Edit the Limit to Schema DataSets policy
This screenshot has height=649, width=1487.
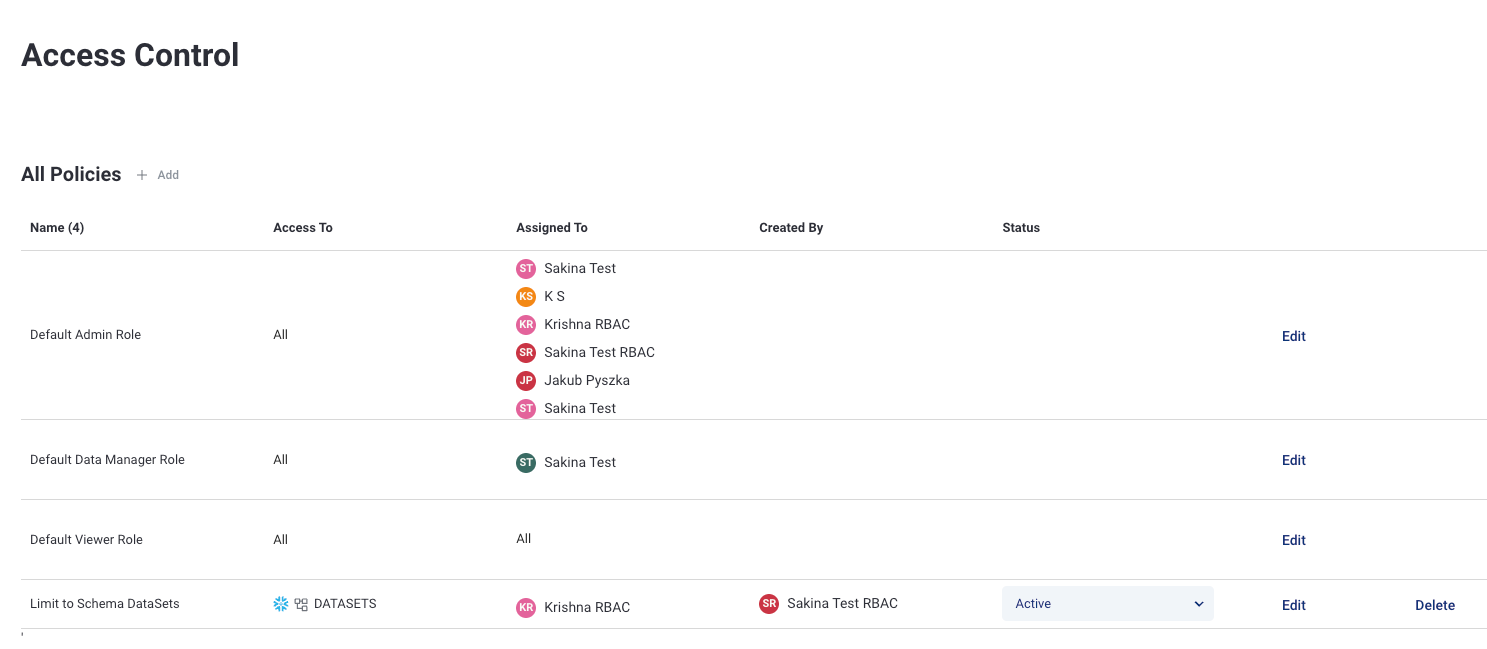click(x=1293, y=605)
